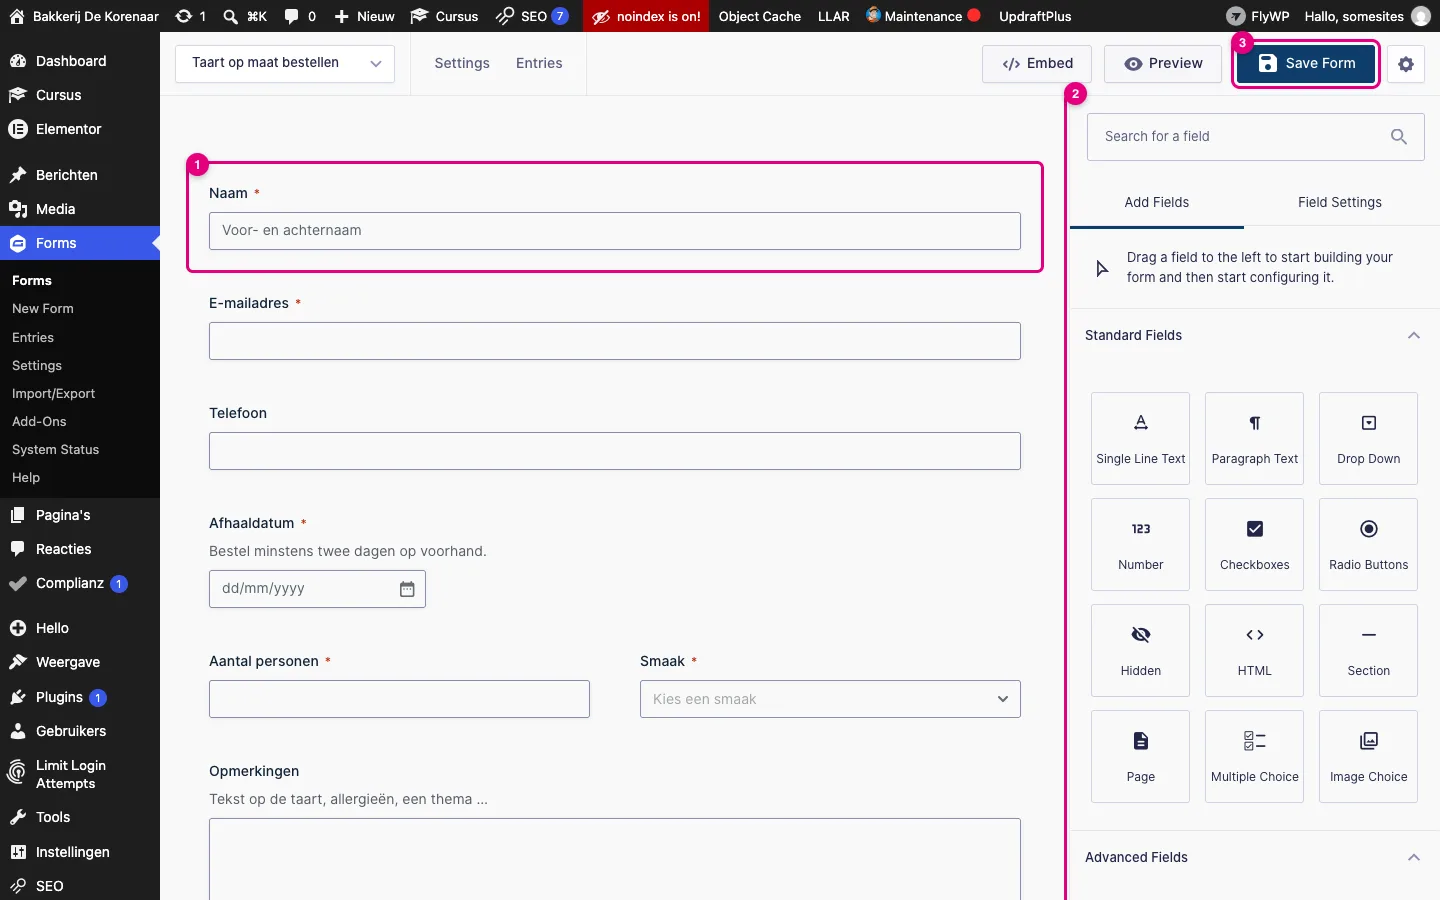
Task: Click the Naam text input
Action: pos(615,231)
